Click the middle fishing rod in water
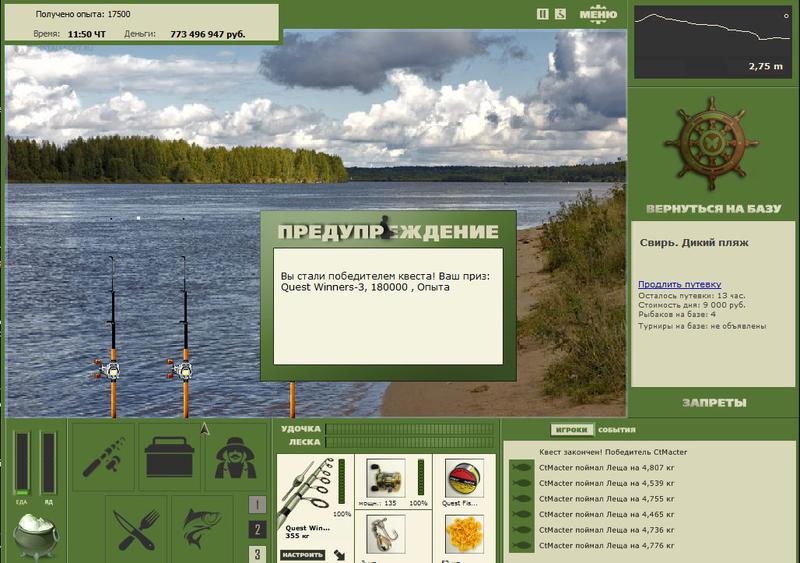Screen dimensions: 800x563 click(x=185, y=337)
